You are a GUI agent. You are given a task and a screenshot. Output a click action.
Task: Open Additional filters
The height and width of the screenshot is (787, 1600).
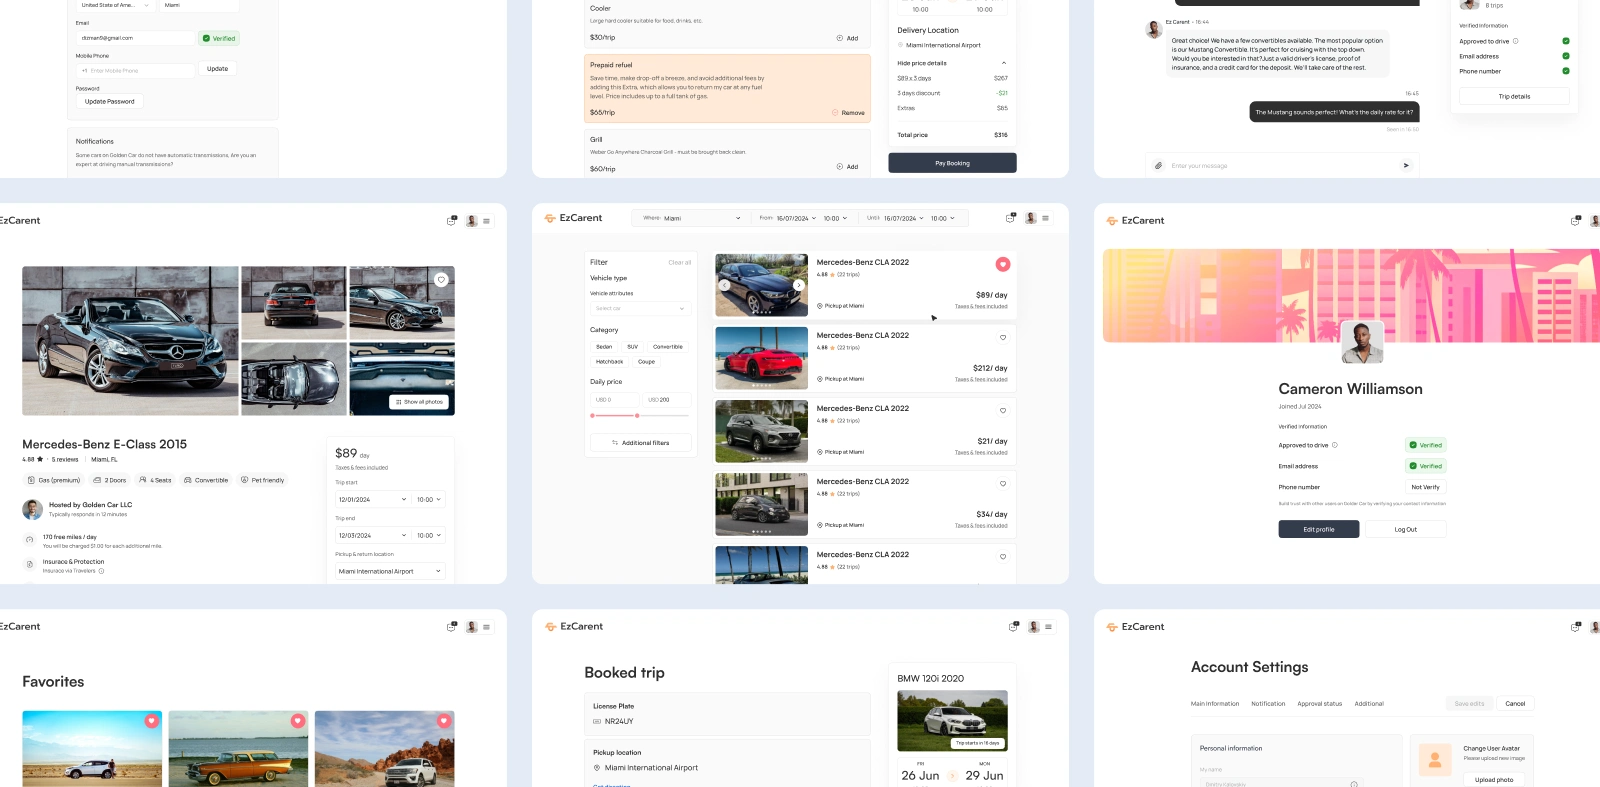640,442
